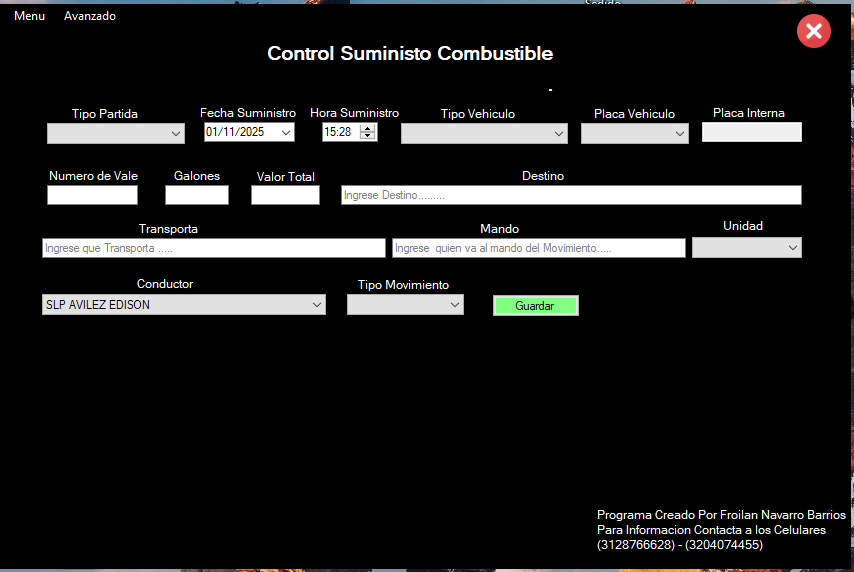
Task: Click the Mando input field
Action: click(538, 248)
